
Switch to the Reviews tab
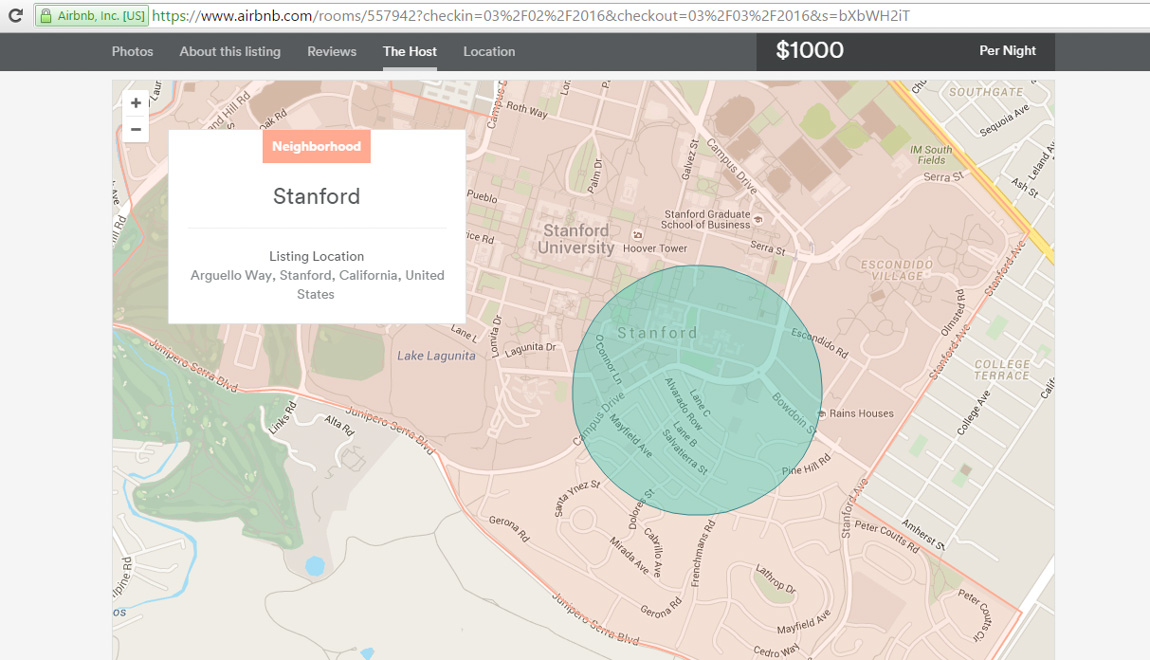click(x=332, y=51)
